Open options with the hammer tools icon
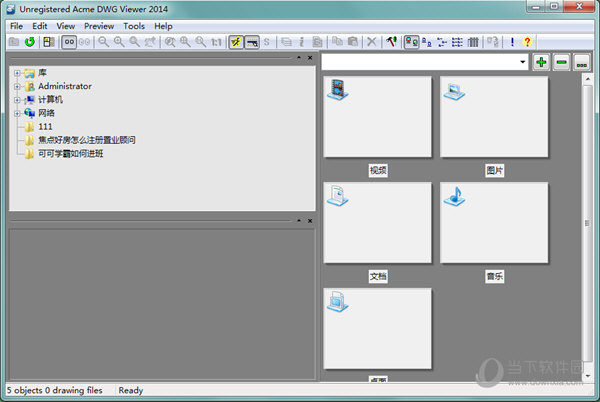Screen dimensions: 600x402 (x=391, y=41)
